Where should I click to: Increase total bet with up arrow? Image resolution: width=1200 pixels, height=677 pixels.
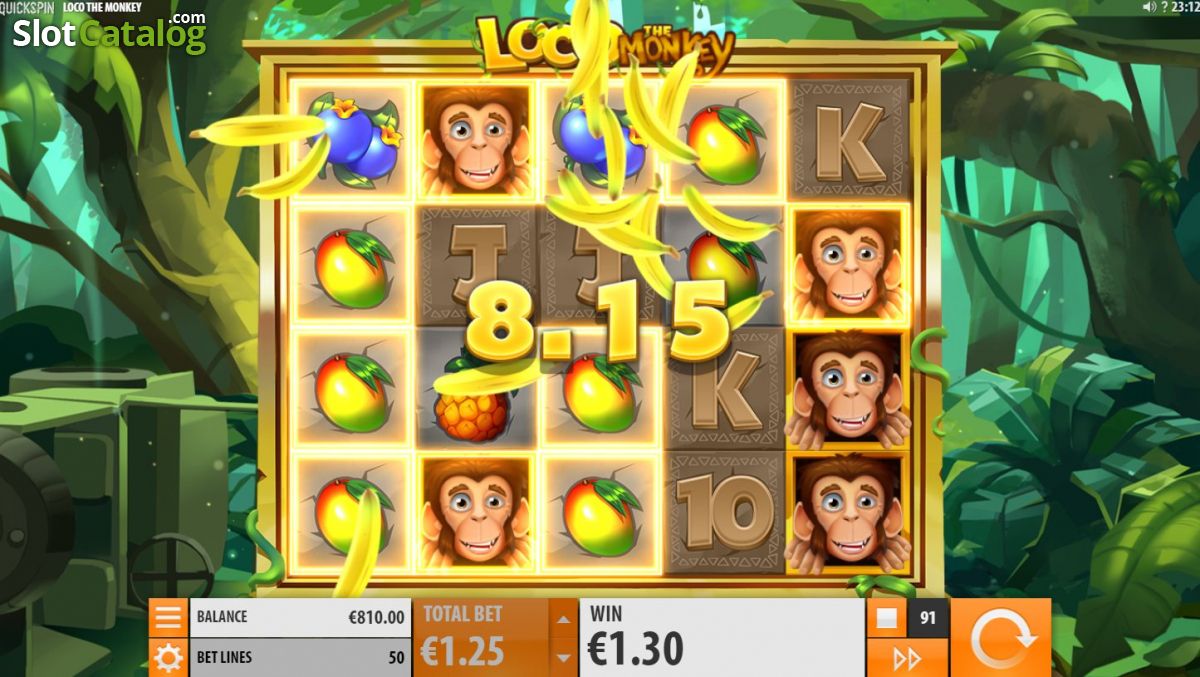click(x=563, y=619)
